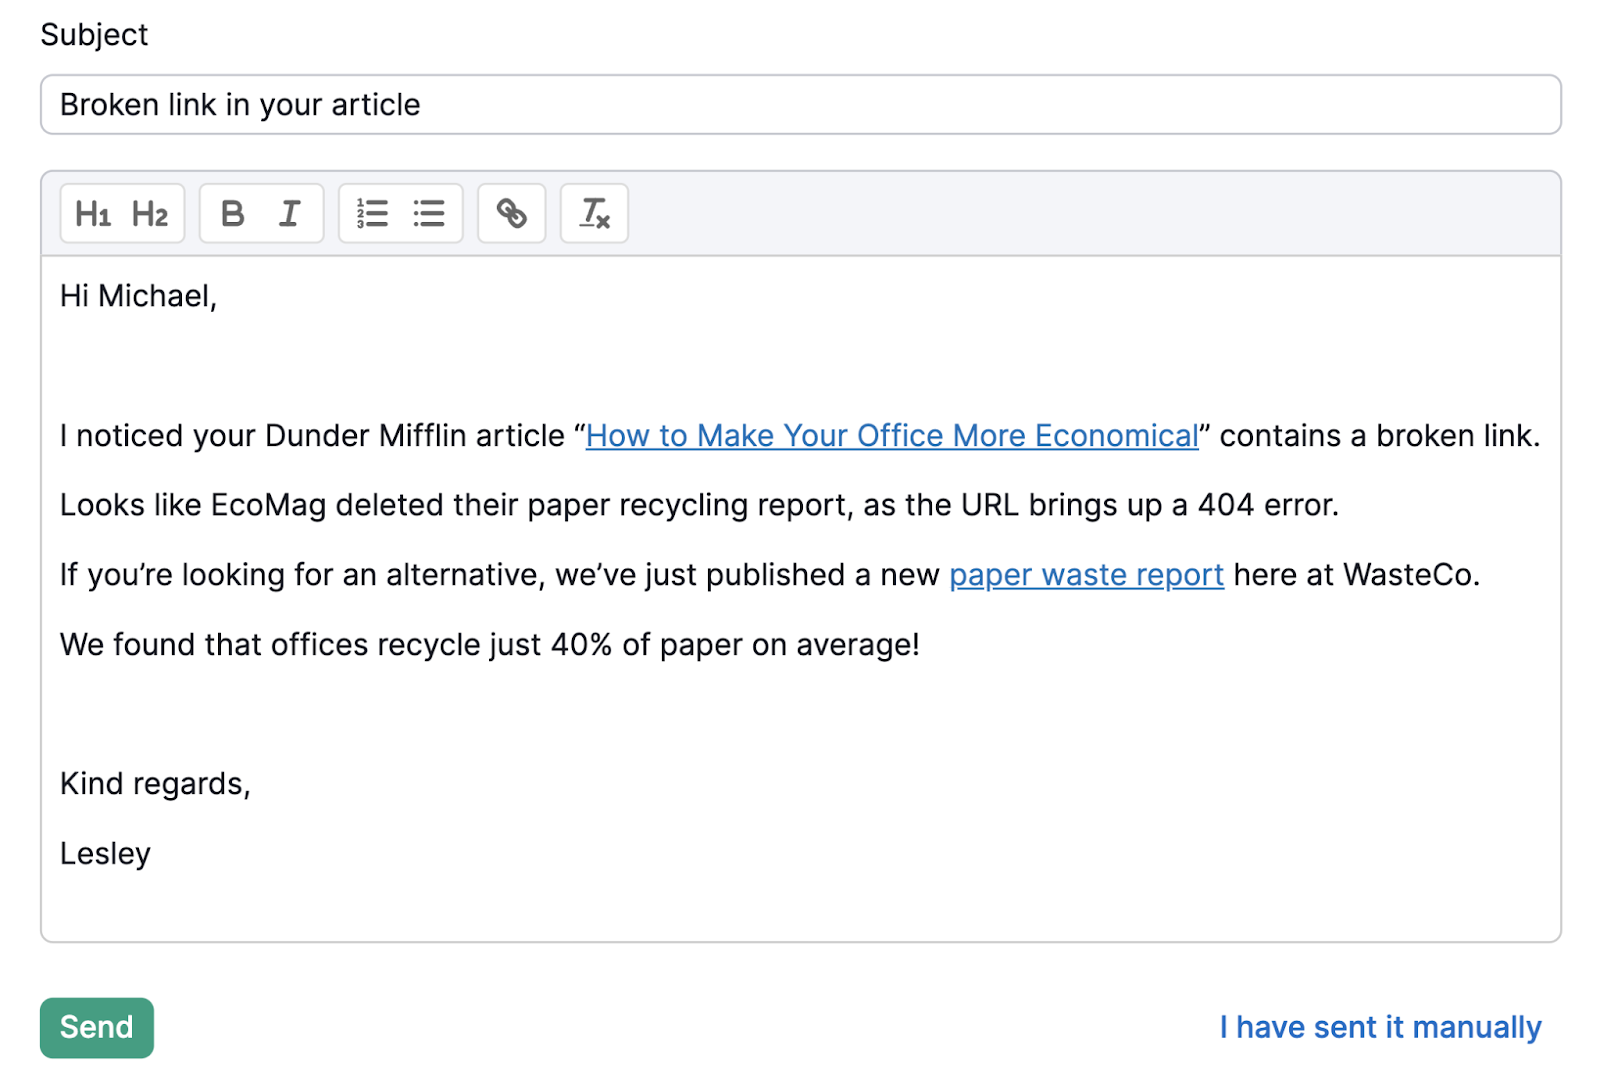
Task: Apply Heading 1 formatting
Action: [x=93, y=212]
